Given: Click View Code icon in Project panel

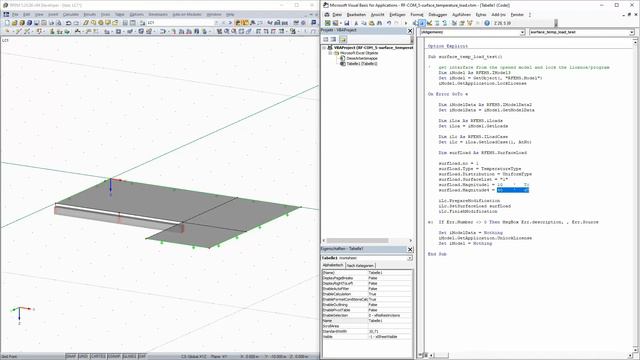Looking at the screenshot, I should click(x=326, y=39).
